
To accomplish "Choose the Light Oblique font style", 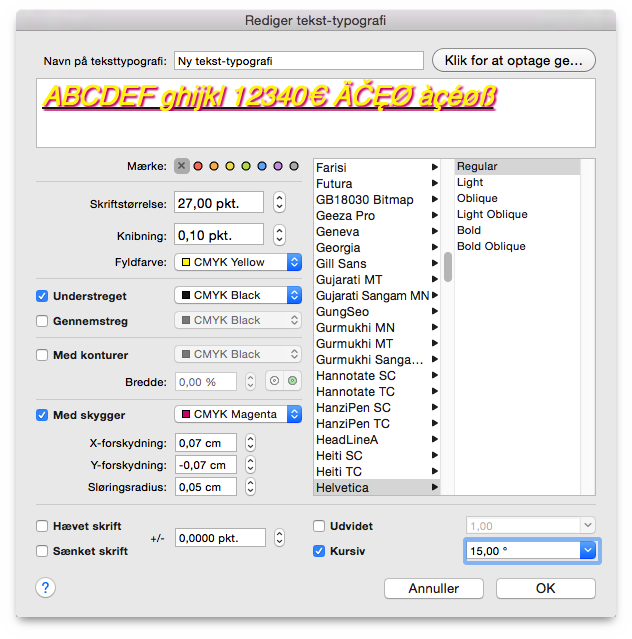I will click(x=517, y=214).
